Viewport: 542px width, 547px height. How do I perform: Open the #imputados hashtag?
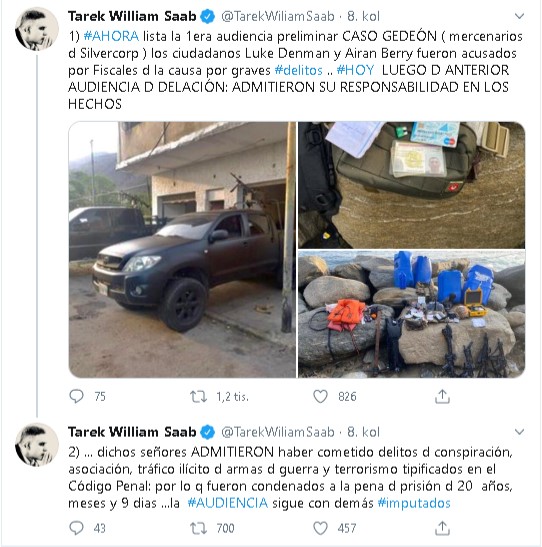(x=414, y=503)
